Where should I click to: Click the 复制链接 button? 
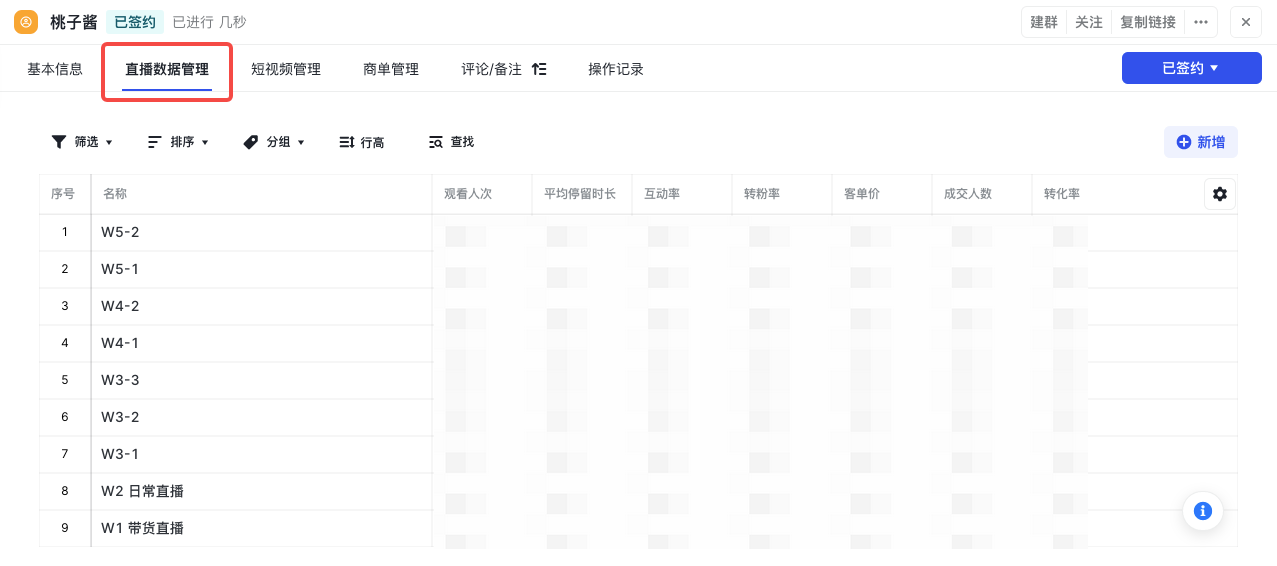pyautogui.click(x=1148, y=22)
